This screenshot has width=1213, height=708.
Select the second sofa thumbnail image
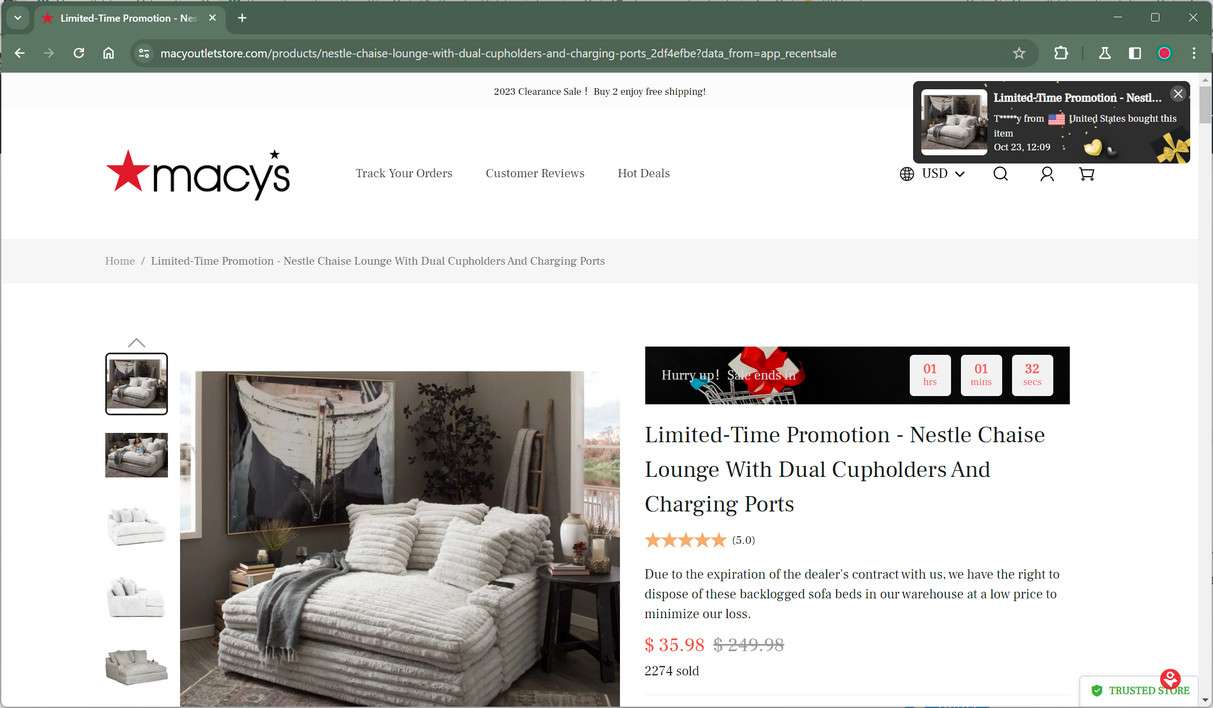pos(136,455)
